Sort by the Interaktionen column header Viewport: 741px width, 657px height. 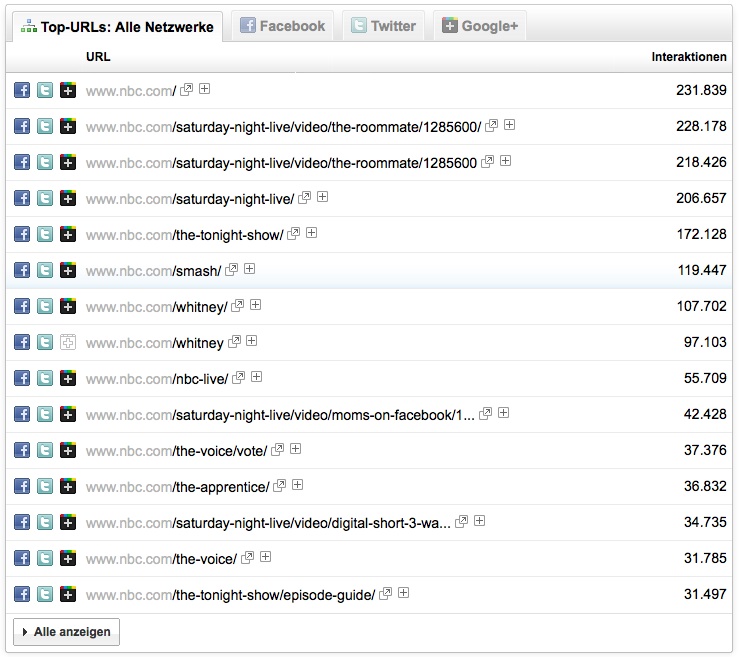688,57
